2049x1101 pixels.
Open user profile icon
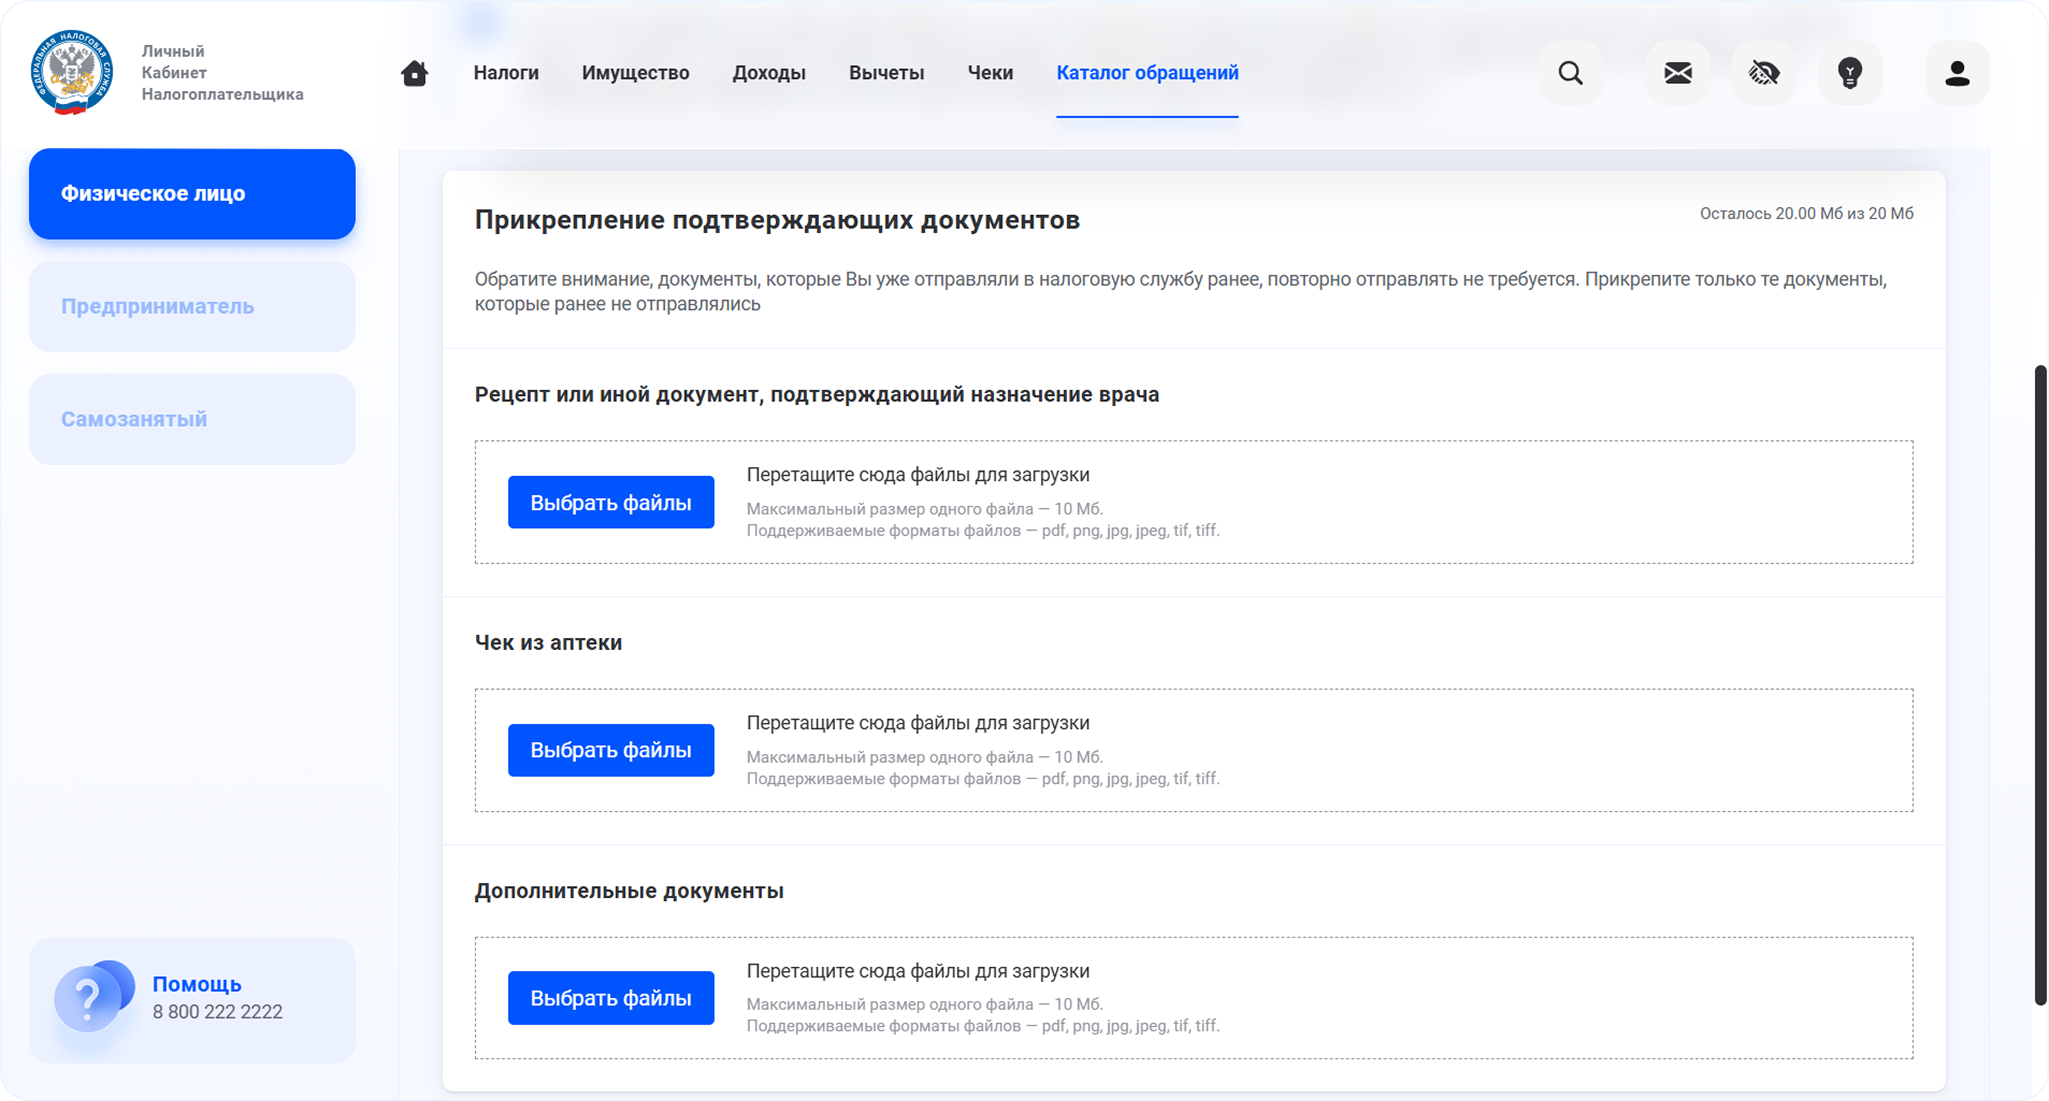(x=1957, y=73)
